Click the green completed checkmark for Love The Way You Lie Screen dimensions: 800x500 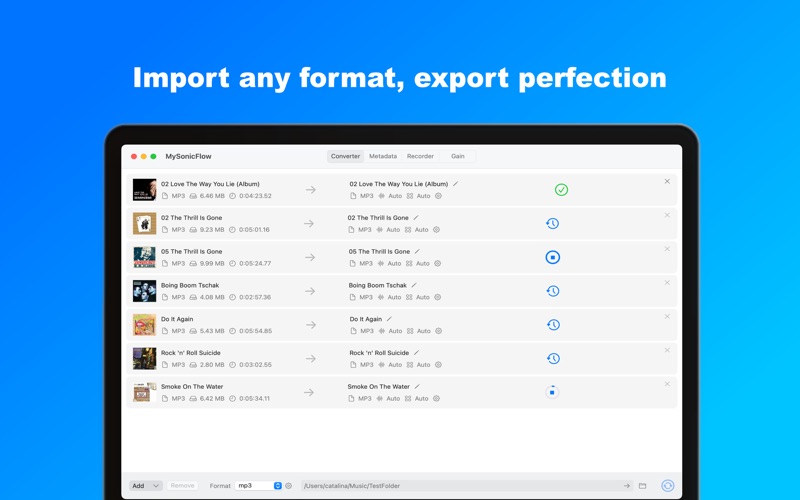click(x=561, y=190)
